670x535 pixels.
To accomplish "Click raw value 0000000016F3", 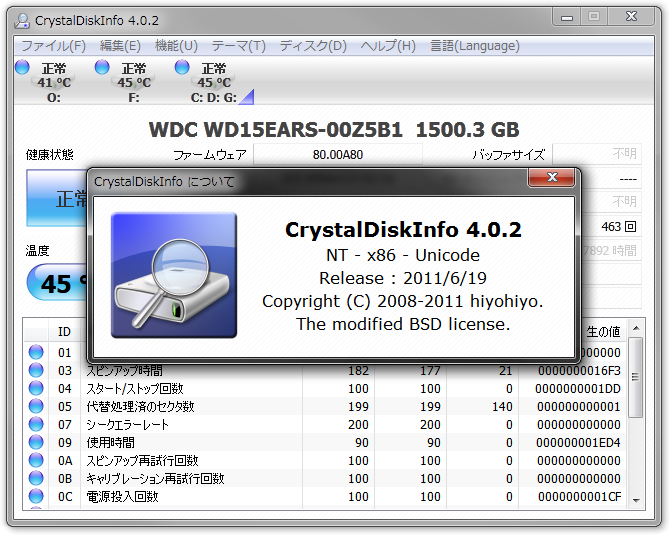I will coord(579,370).
